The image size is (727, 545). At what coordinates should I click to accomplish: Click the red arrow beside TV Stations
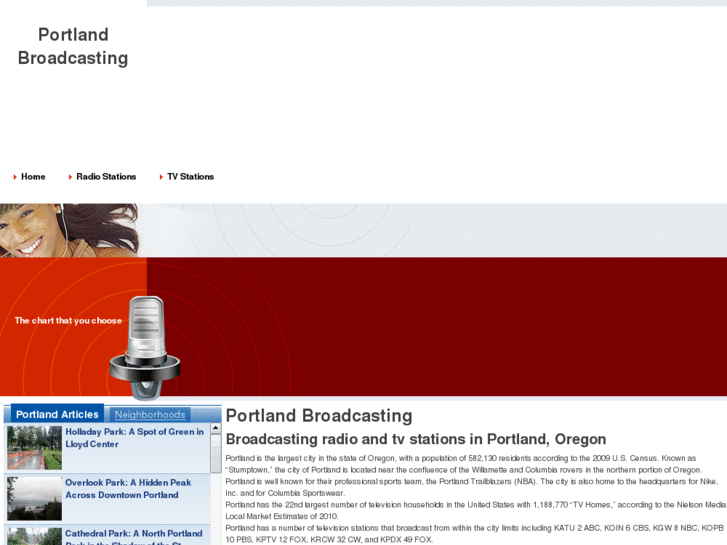[x=161, y=177]
